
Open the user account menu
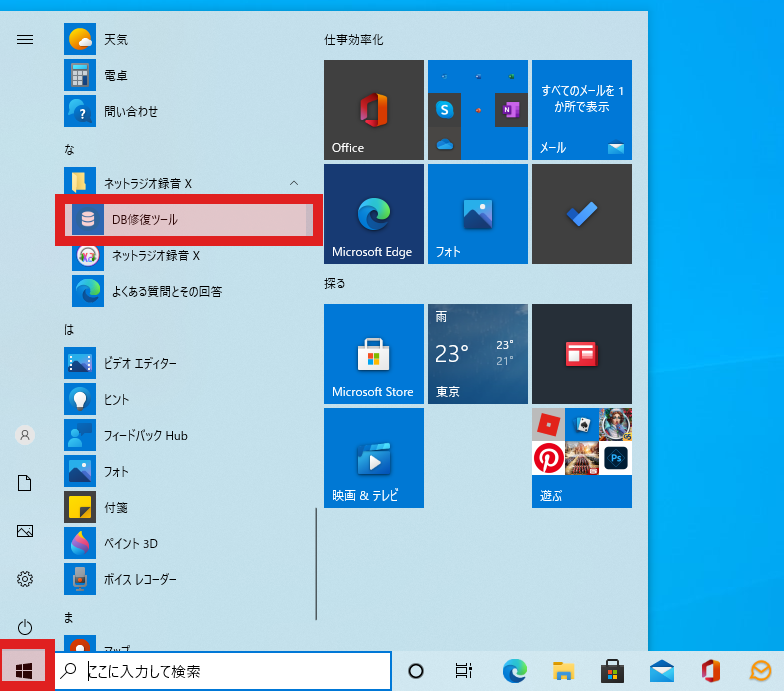[x=25, y=435]
